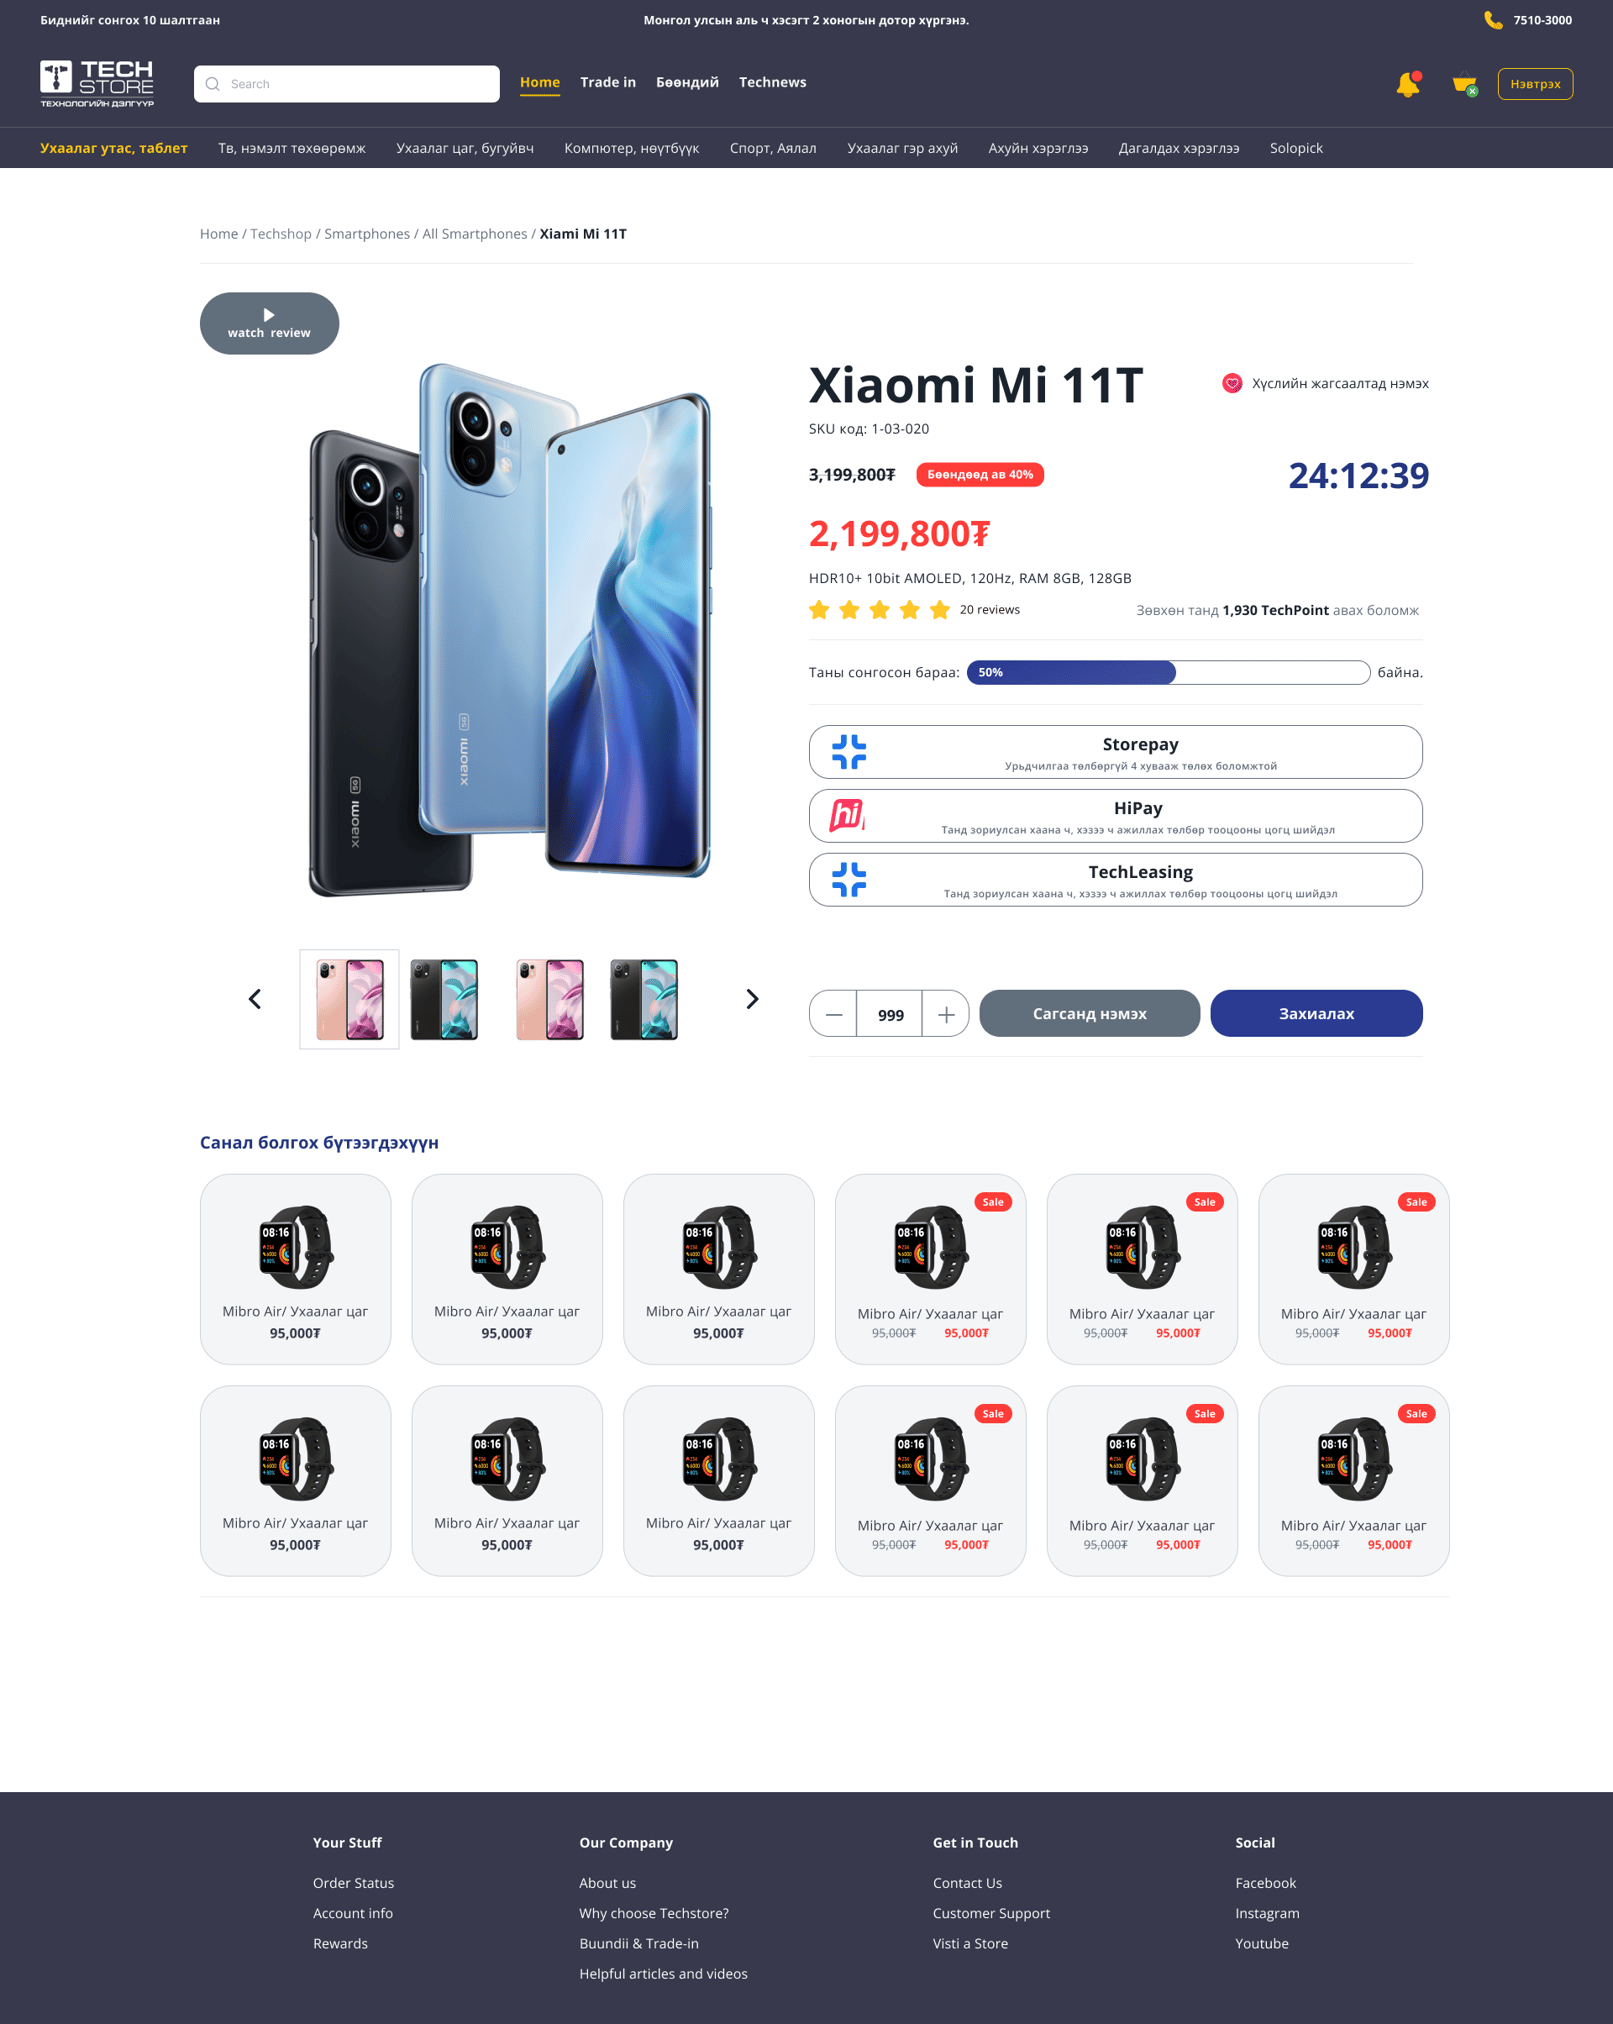Open the Trade in menu item

[608, 82]
